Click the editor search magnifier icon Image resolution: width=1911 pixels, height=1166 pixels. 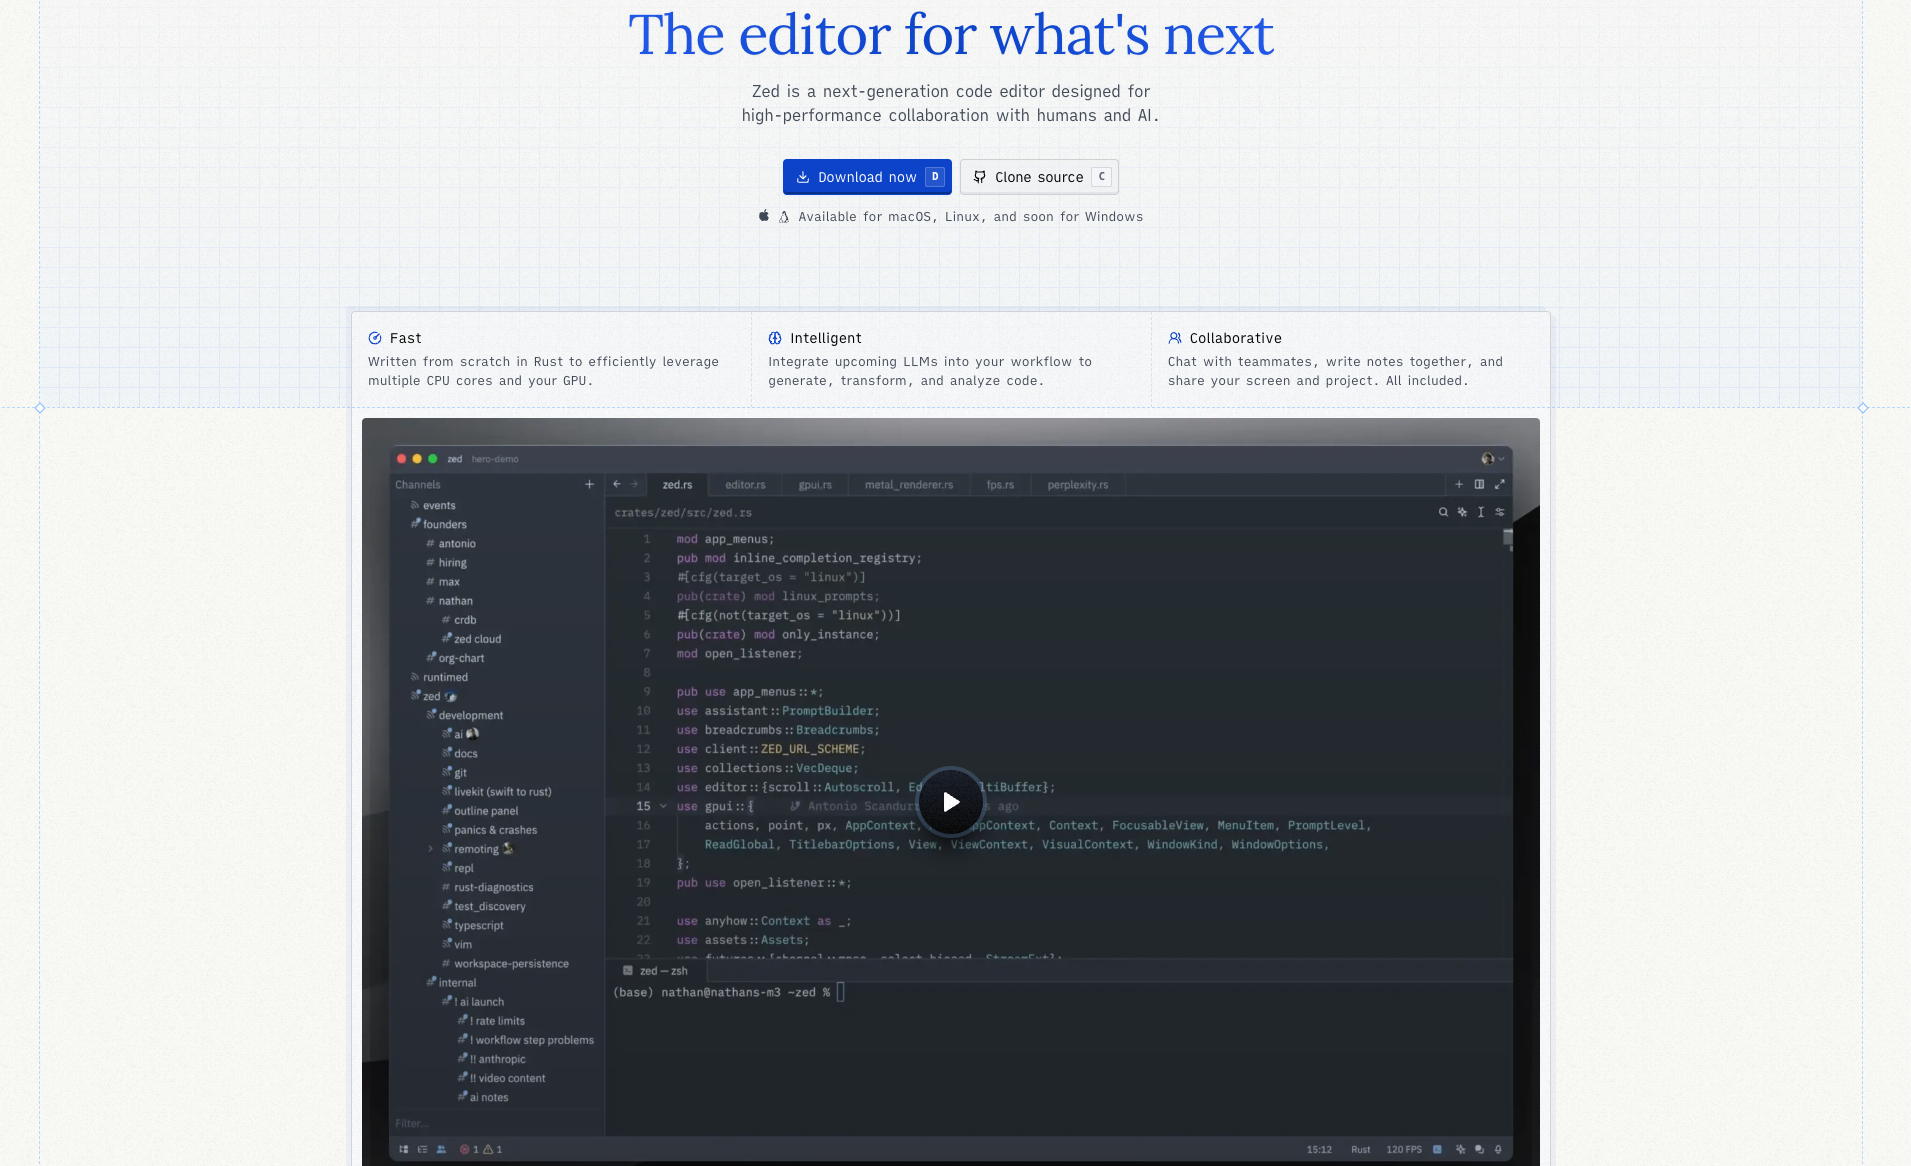click(x=1443, y=512)
